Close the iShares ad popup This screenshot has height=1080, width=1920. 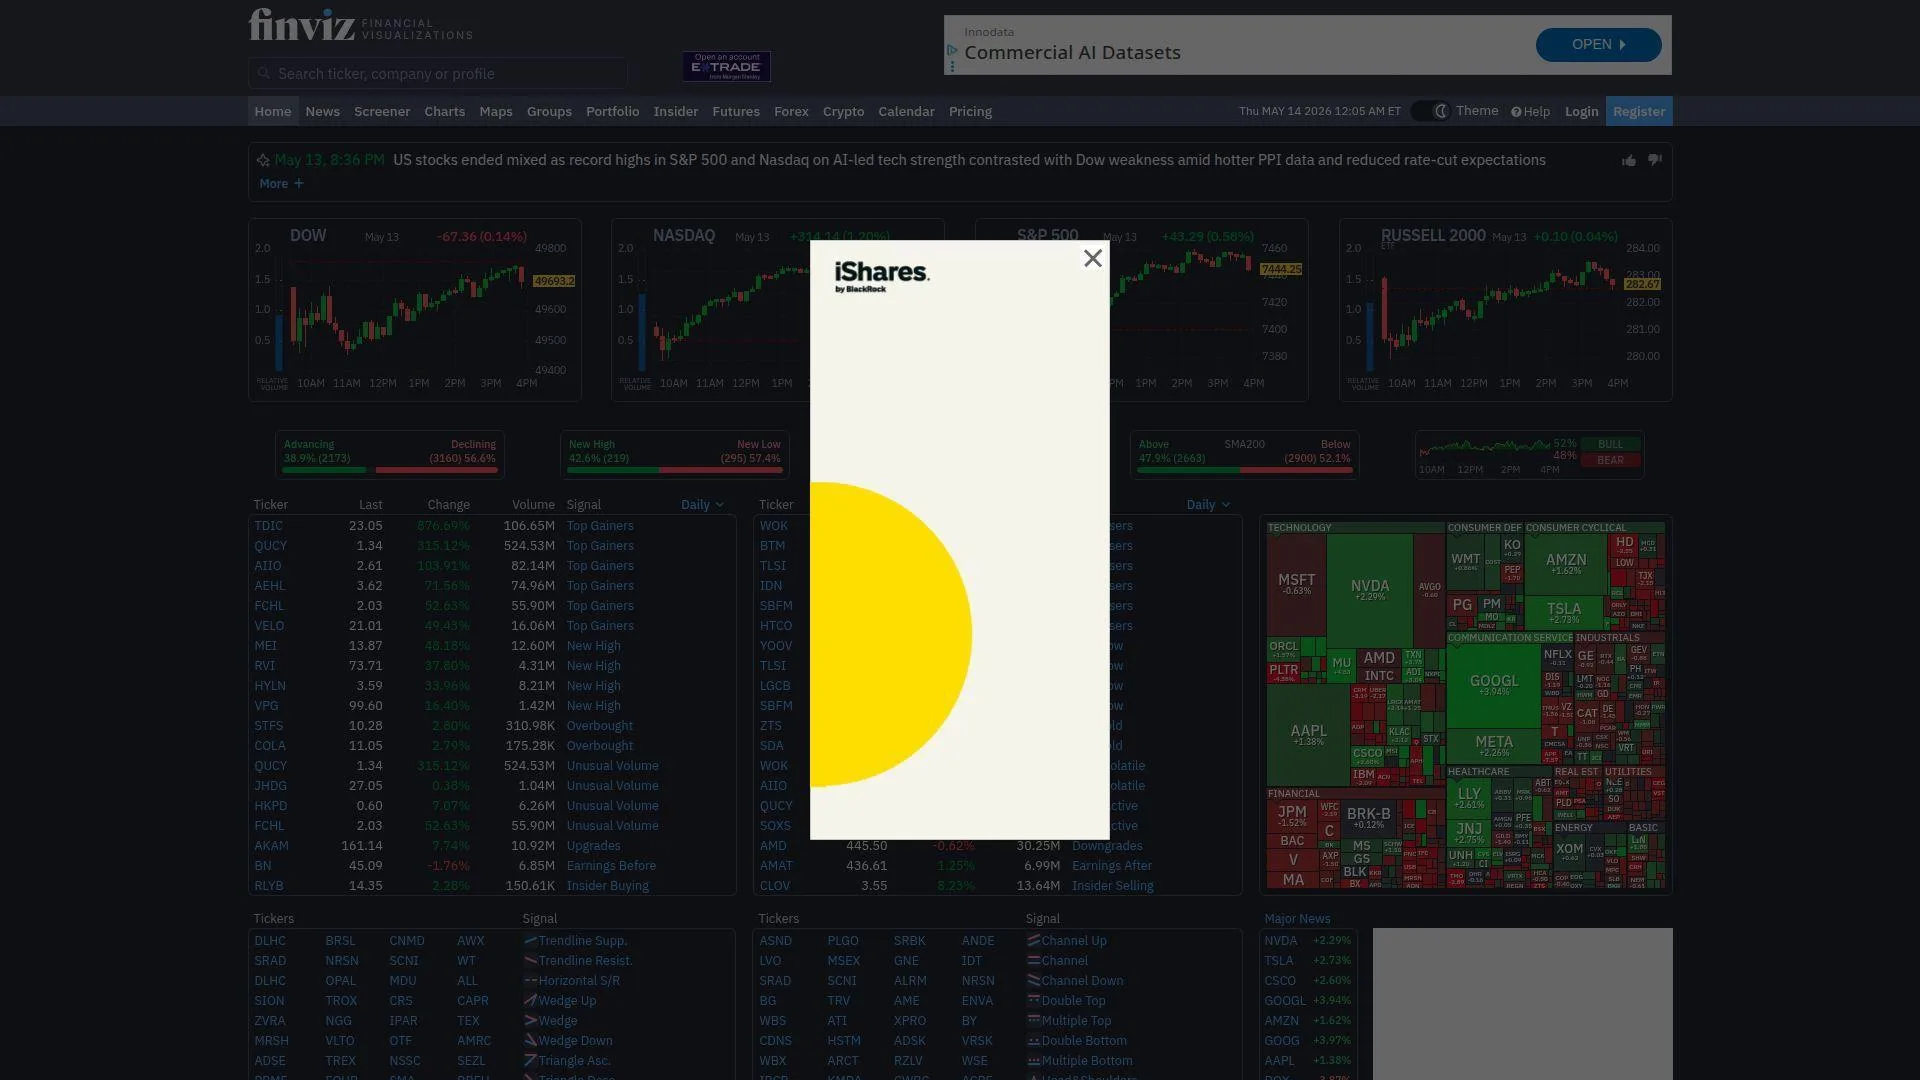1093,259
